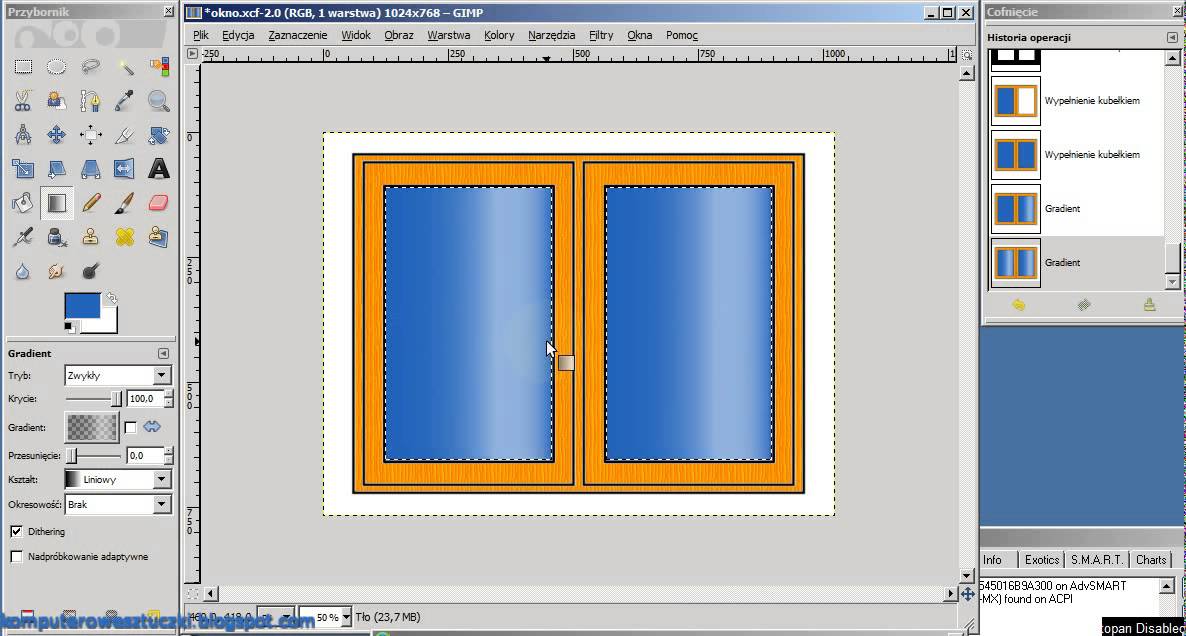Select the Ellipse Select tool
Viewport: 1186px width, 636px height.
click(x=57, y=67)
